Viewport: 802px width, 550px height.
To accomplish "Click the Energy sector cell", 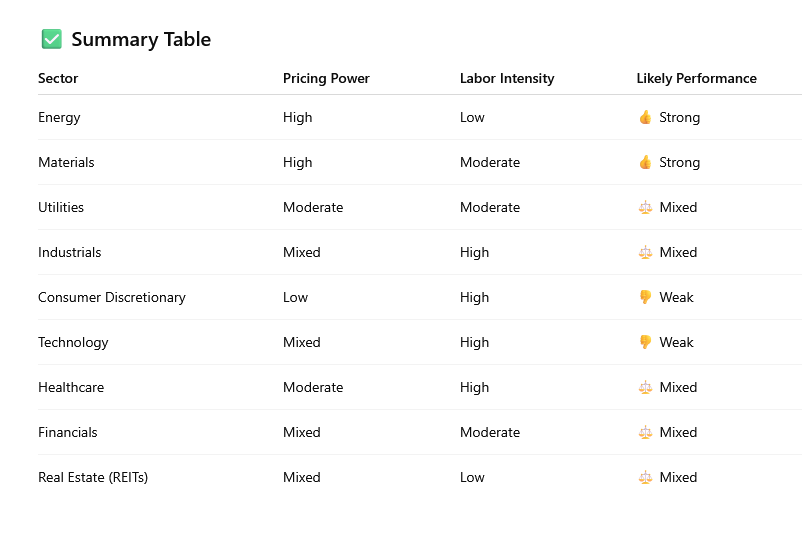I will coord(59,118).
